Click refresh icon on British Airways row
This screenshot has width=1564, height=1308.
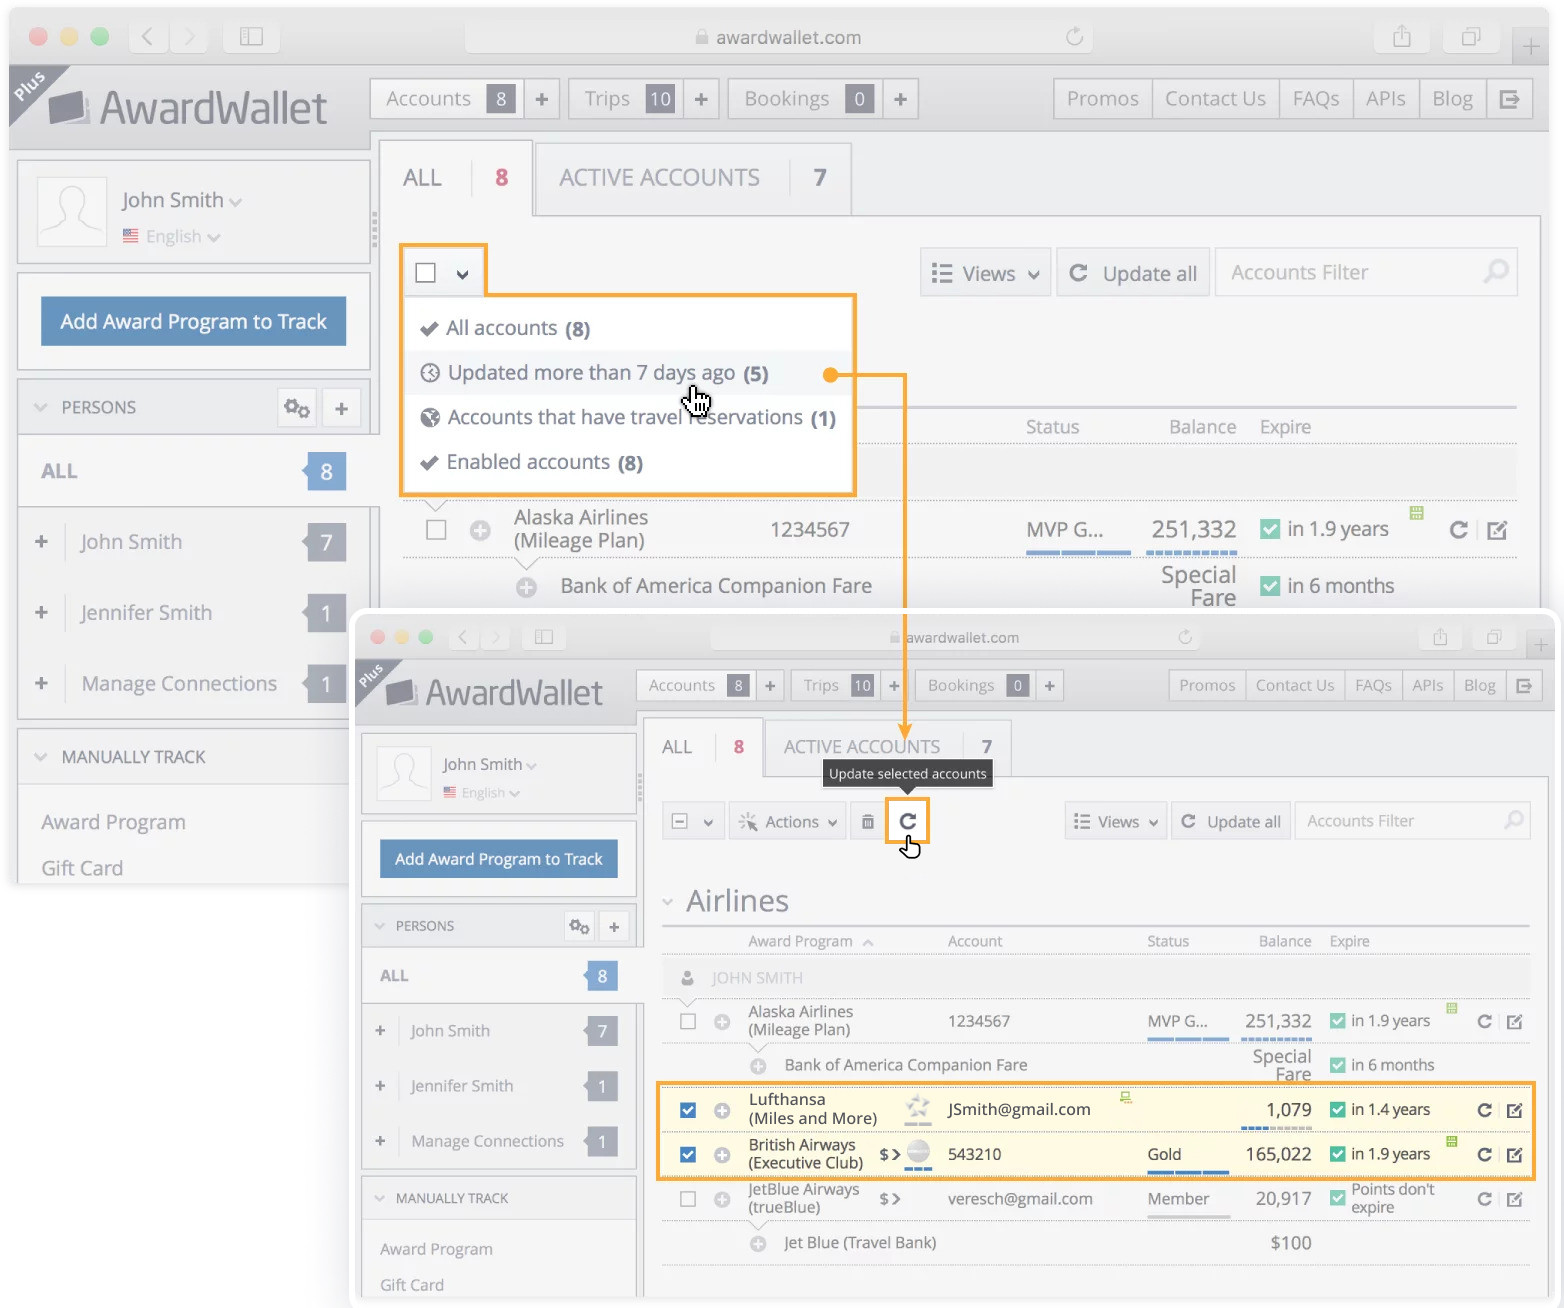[1484, 1154]
